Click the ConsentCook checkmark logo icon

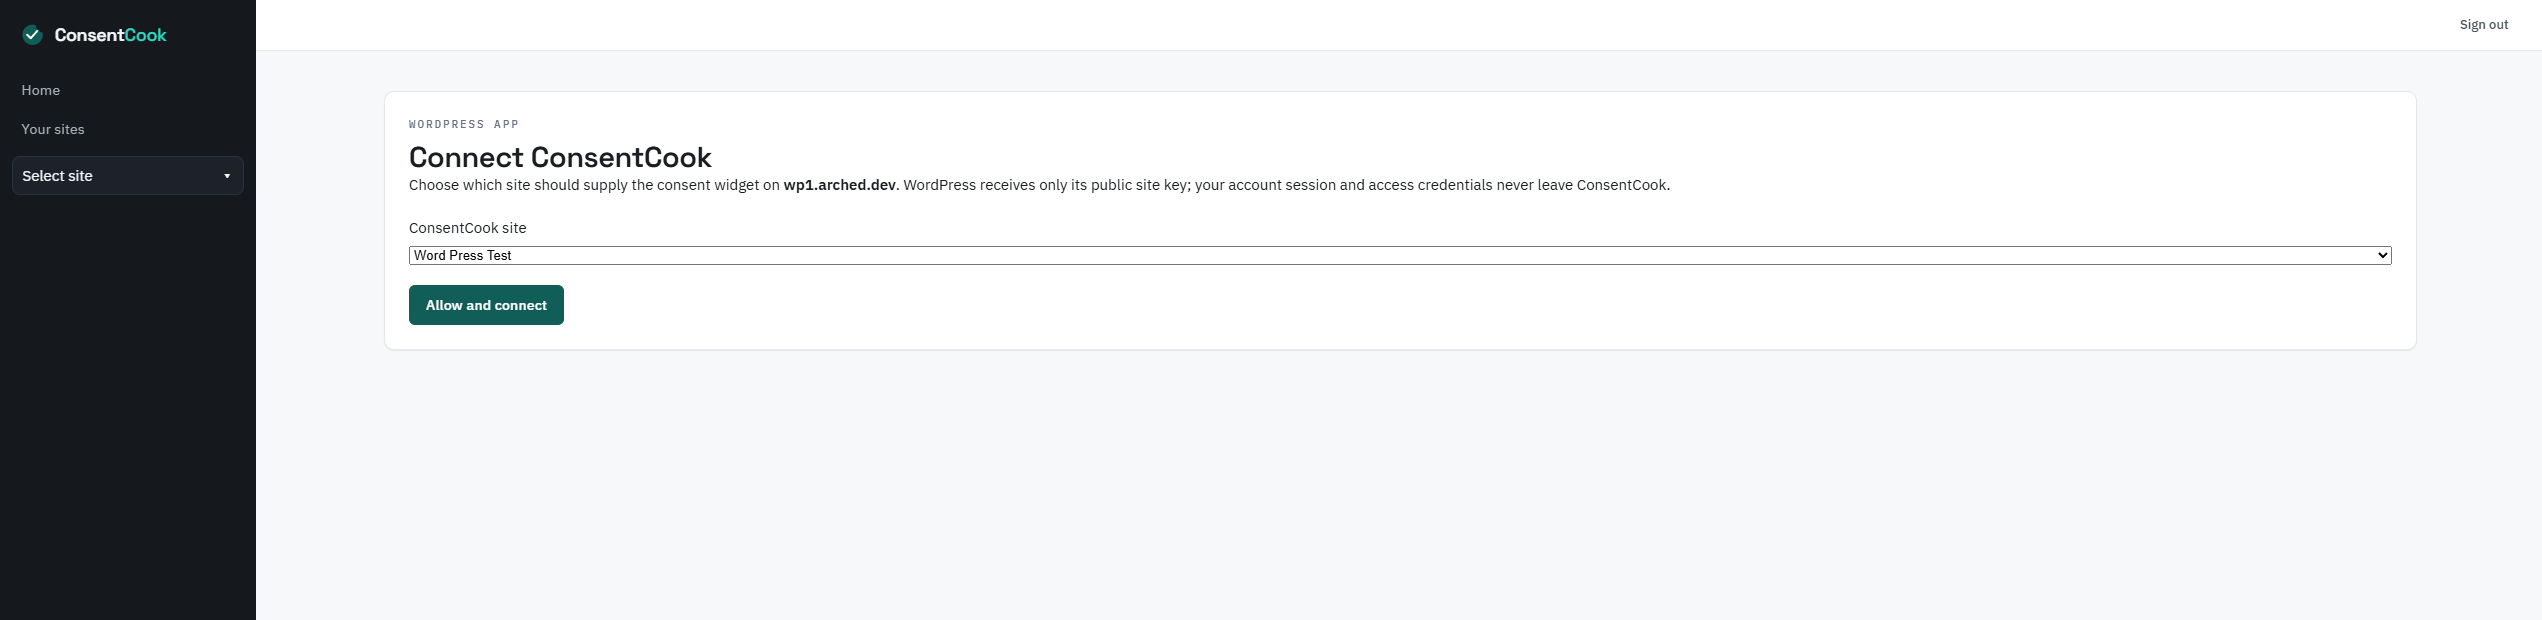pyautogui.click(x=32, y=35)
